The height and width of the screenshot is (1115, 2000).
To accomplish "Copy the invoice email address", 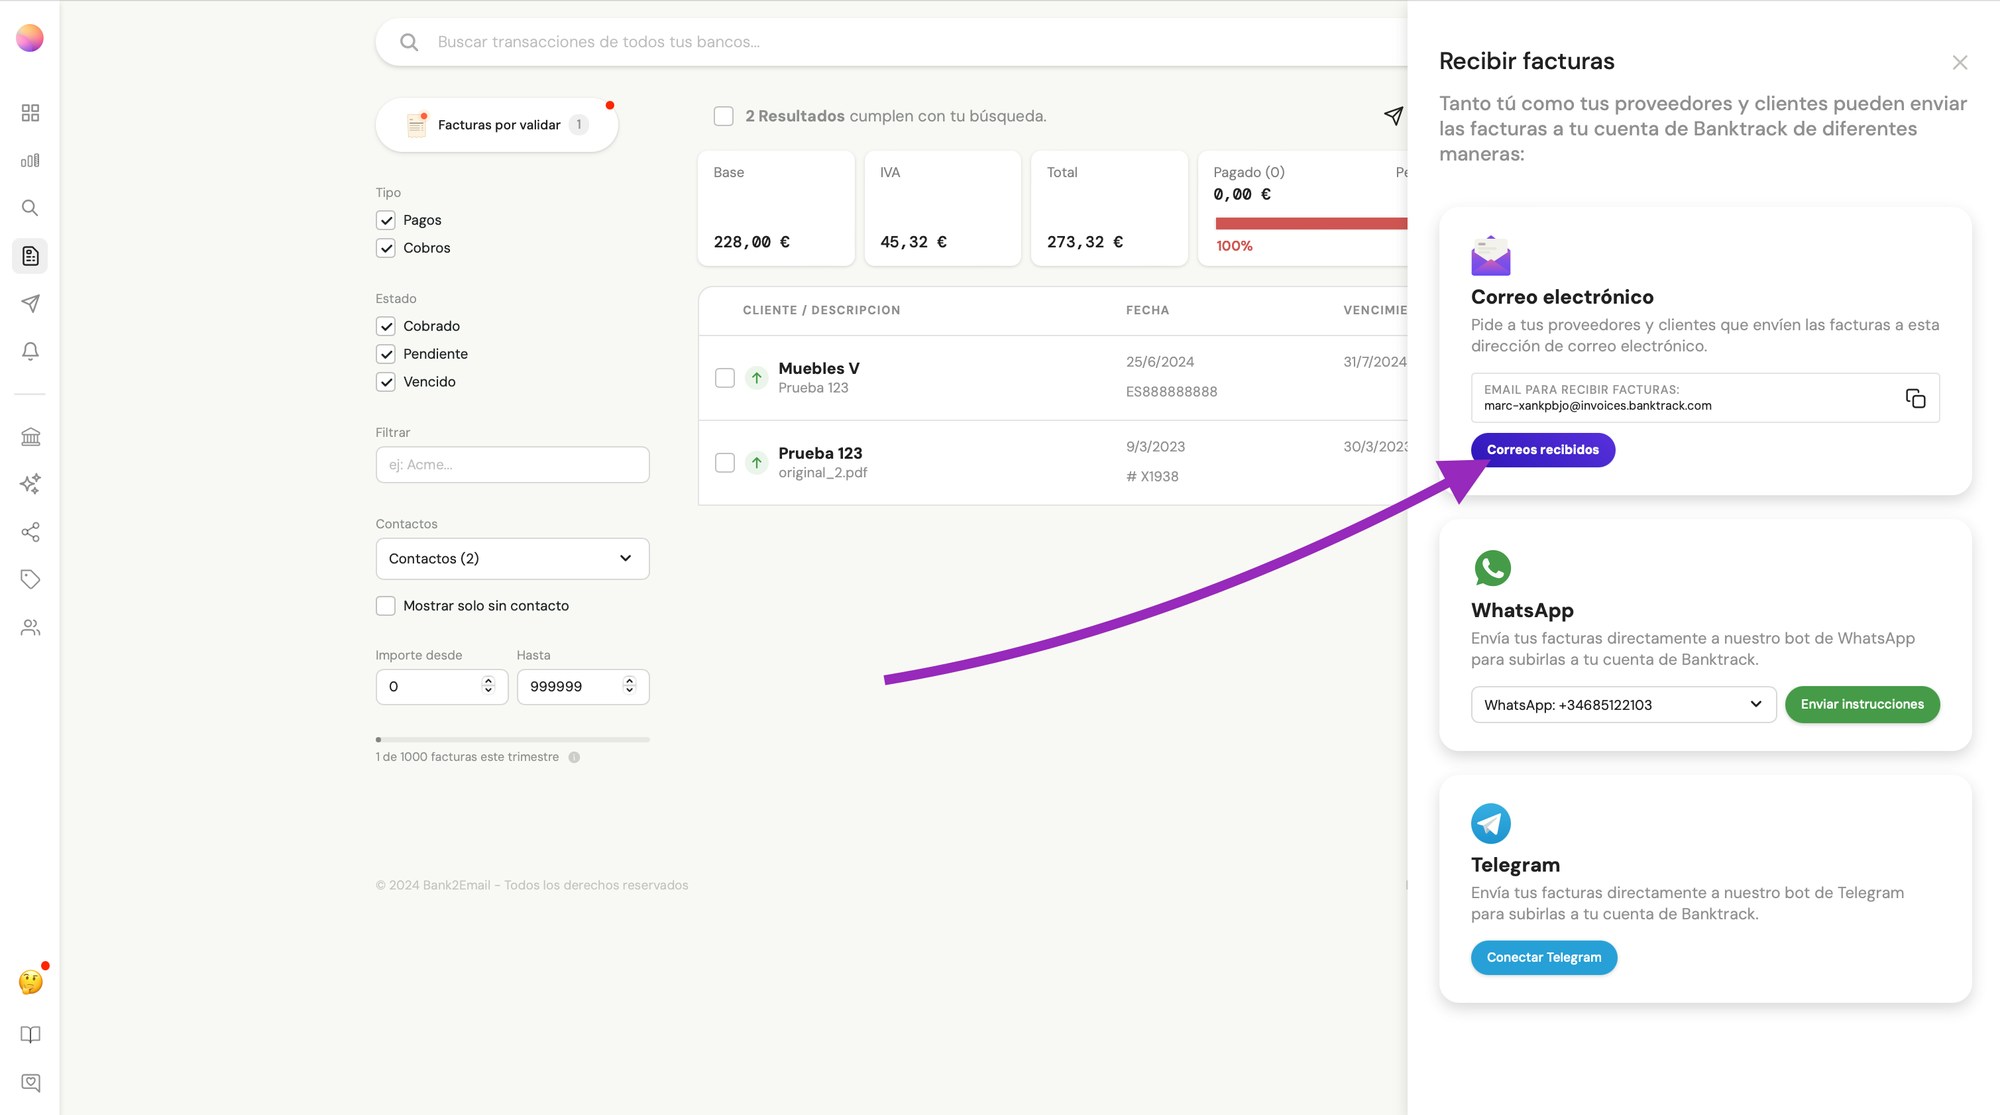I will click(x=1915, y=398).
